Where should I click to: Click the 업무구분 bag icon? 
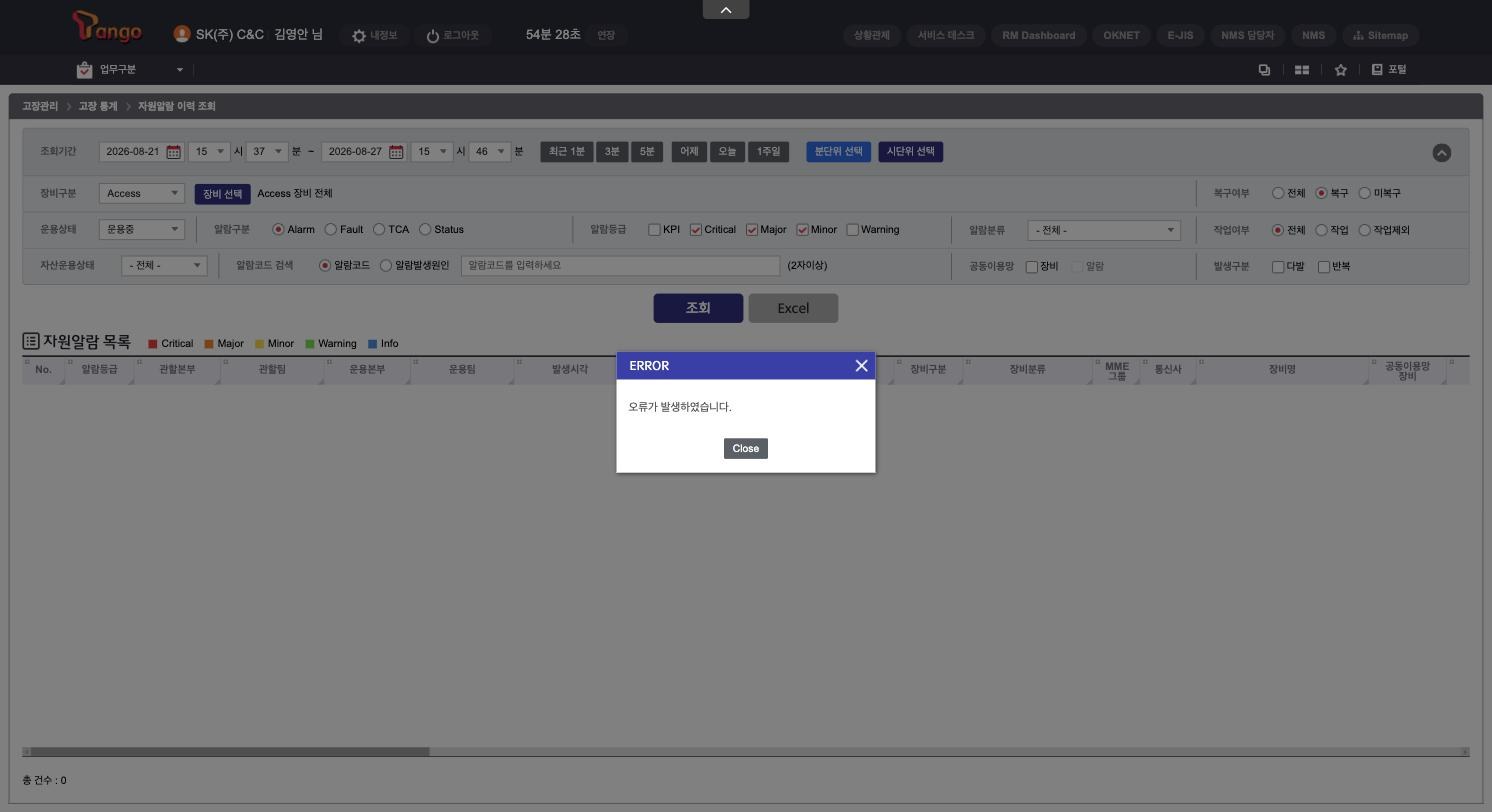point(84,70)
